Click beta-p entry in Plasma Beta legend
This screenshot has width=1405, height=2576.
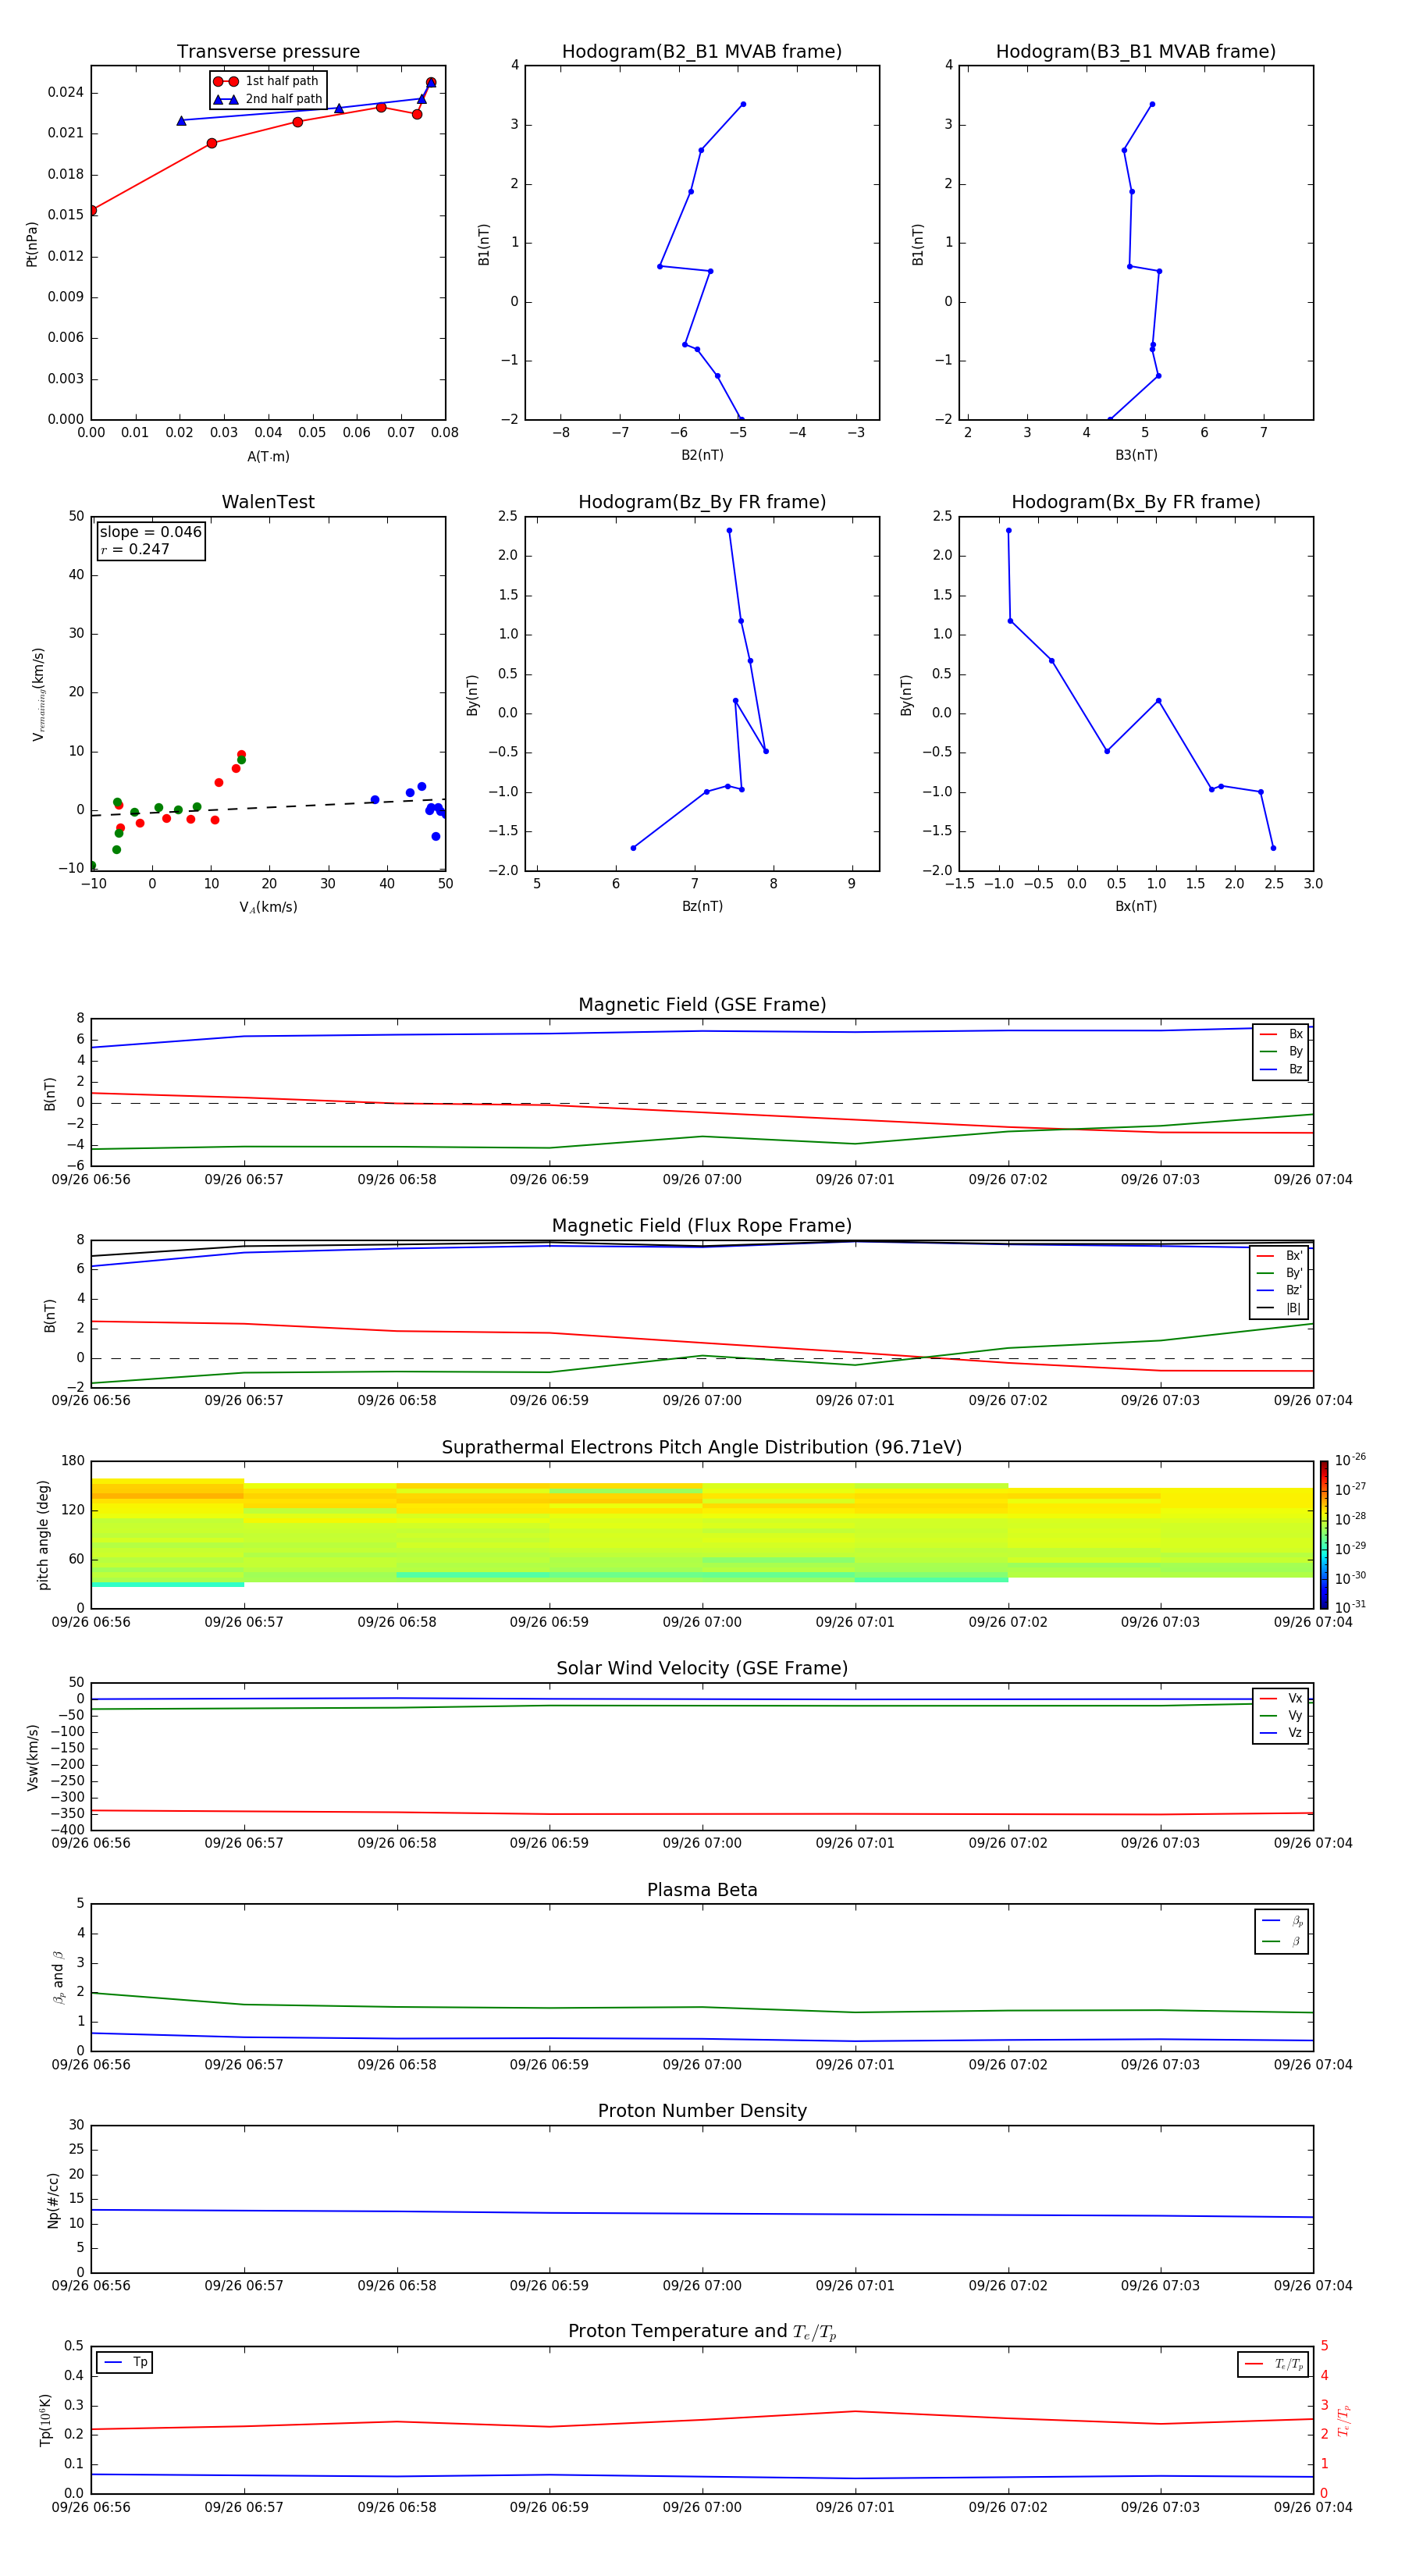pyautogui.click(x=1282, y=1921)
